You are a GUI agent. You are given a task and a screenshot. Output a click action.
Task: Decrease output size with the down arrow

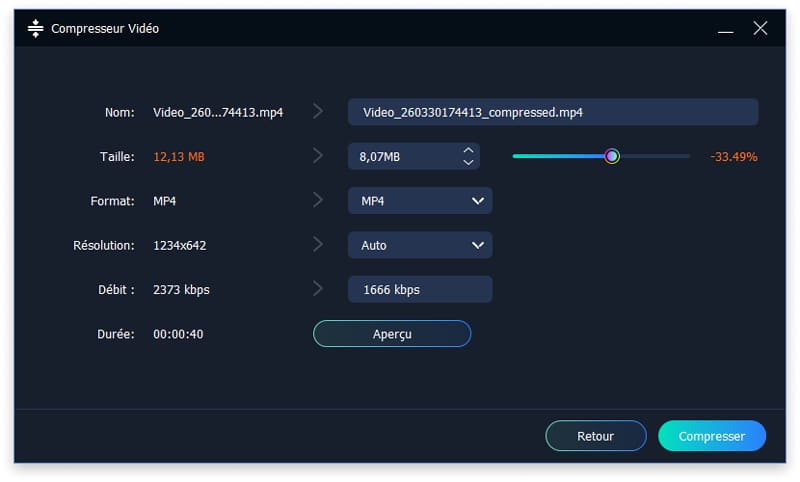click(x=468, y=162)
